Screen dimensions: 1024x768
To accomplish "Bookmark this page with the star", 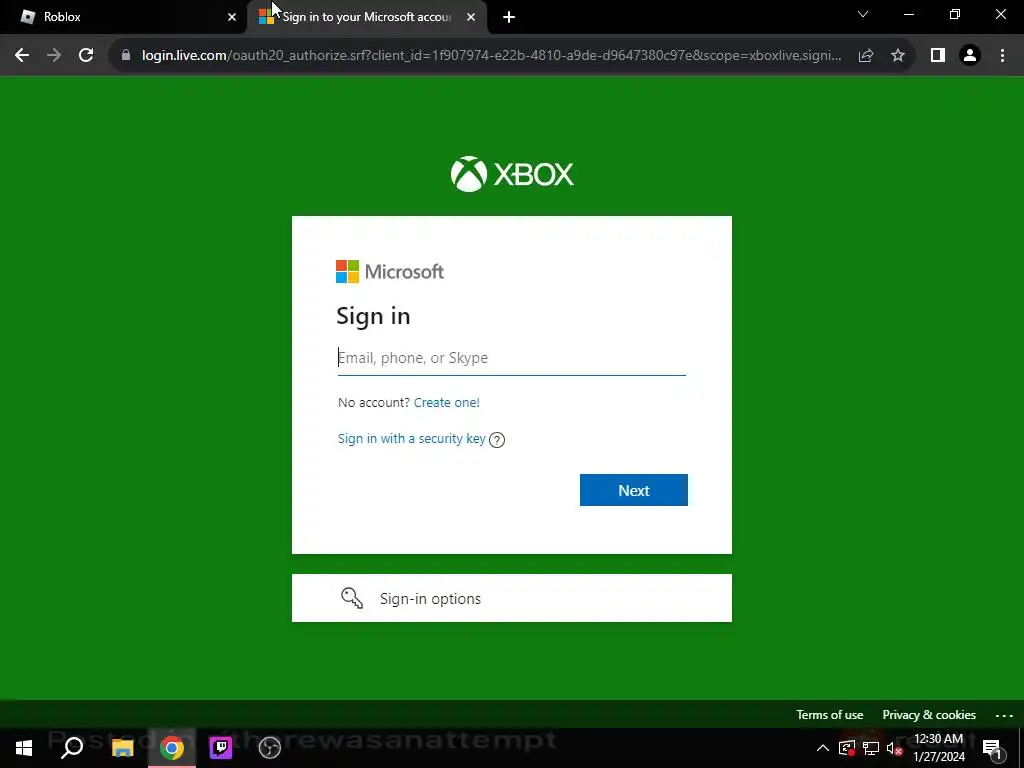I will [x=898, y=56].
